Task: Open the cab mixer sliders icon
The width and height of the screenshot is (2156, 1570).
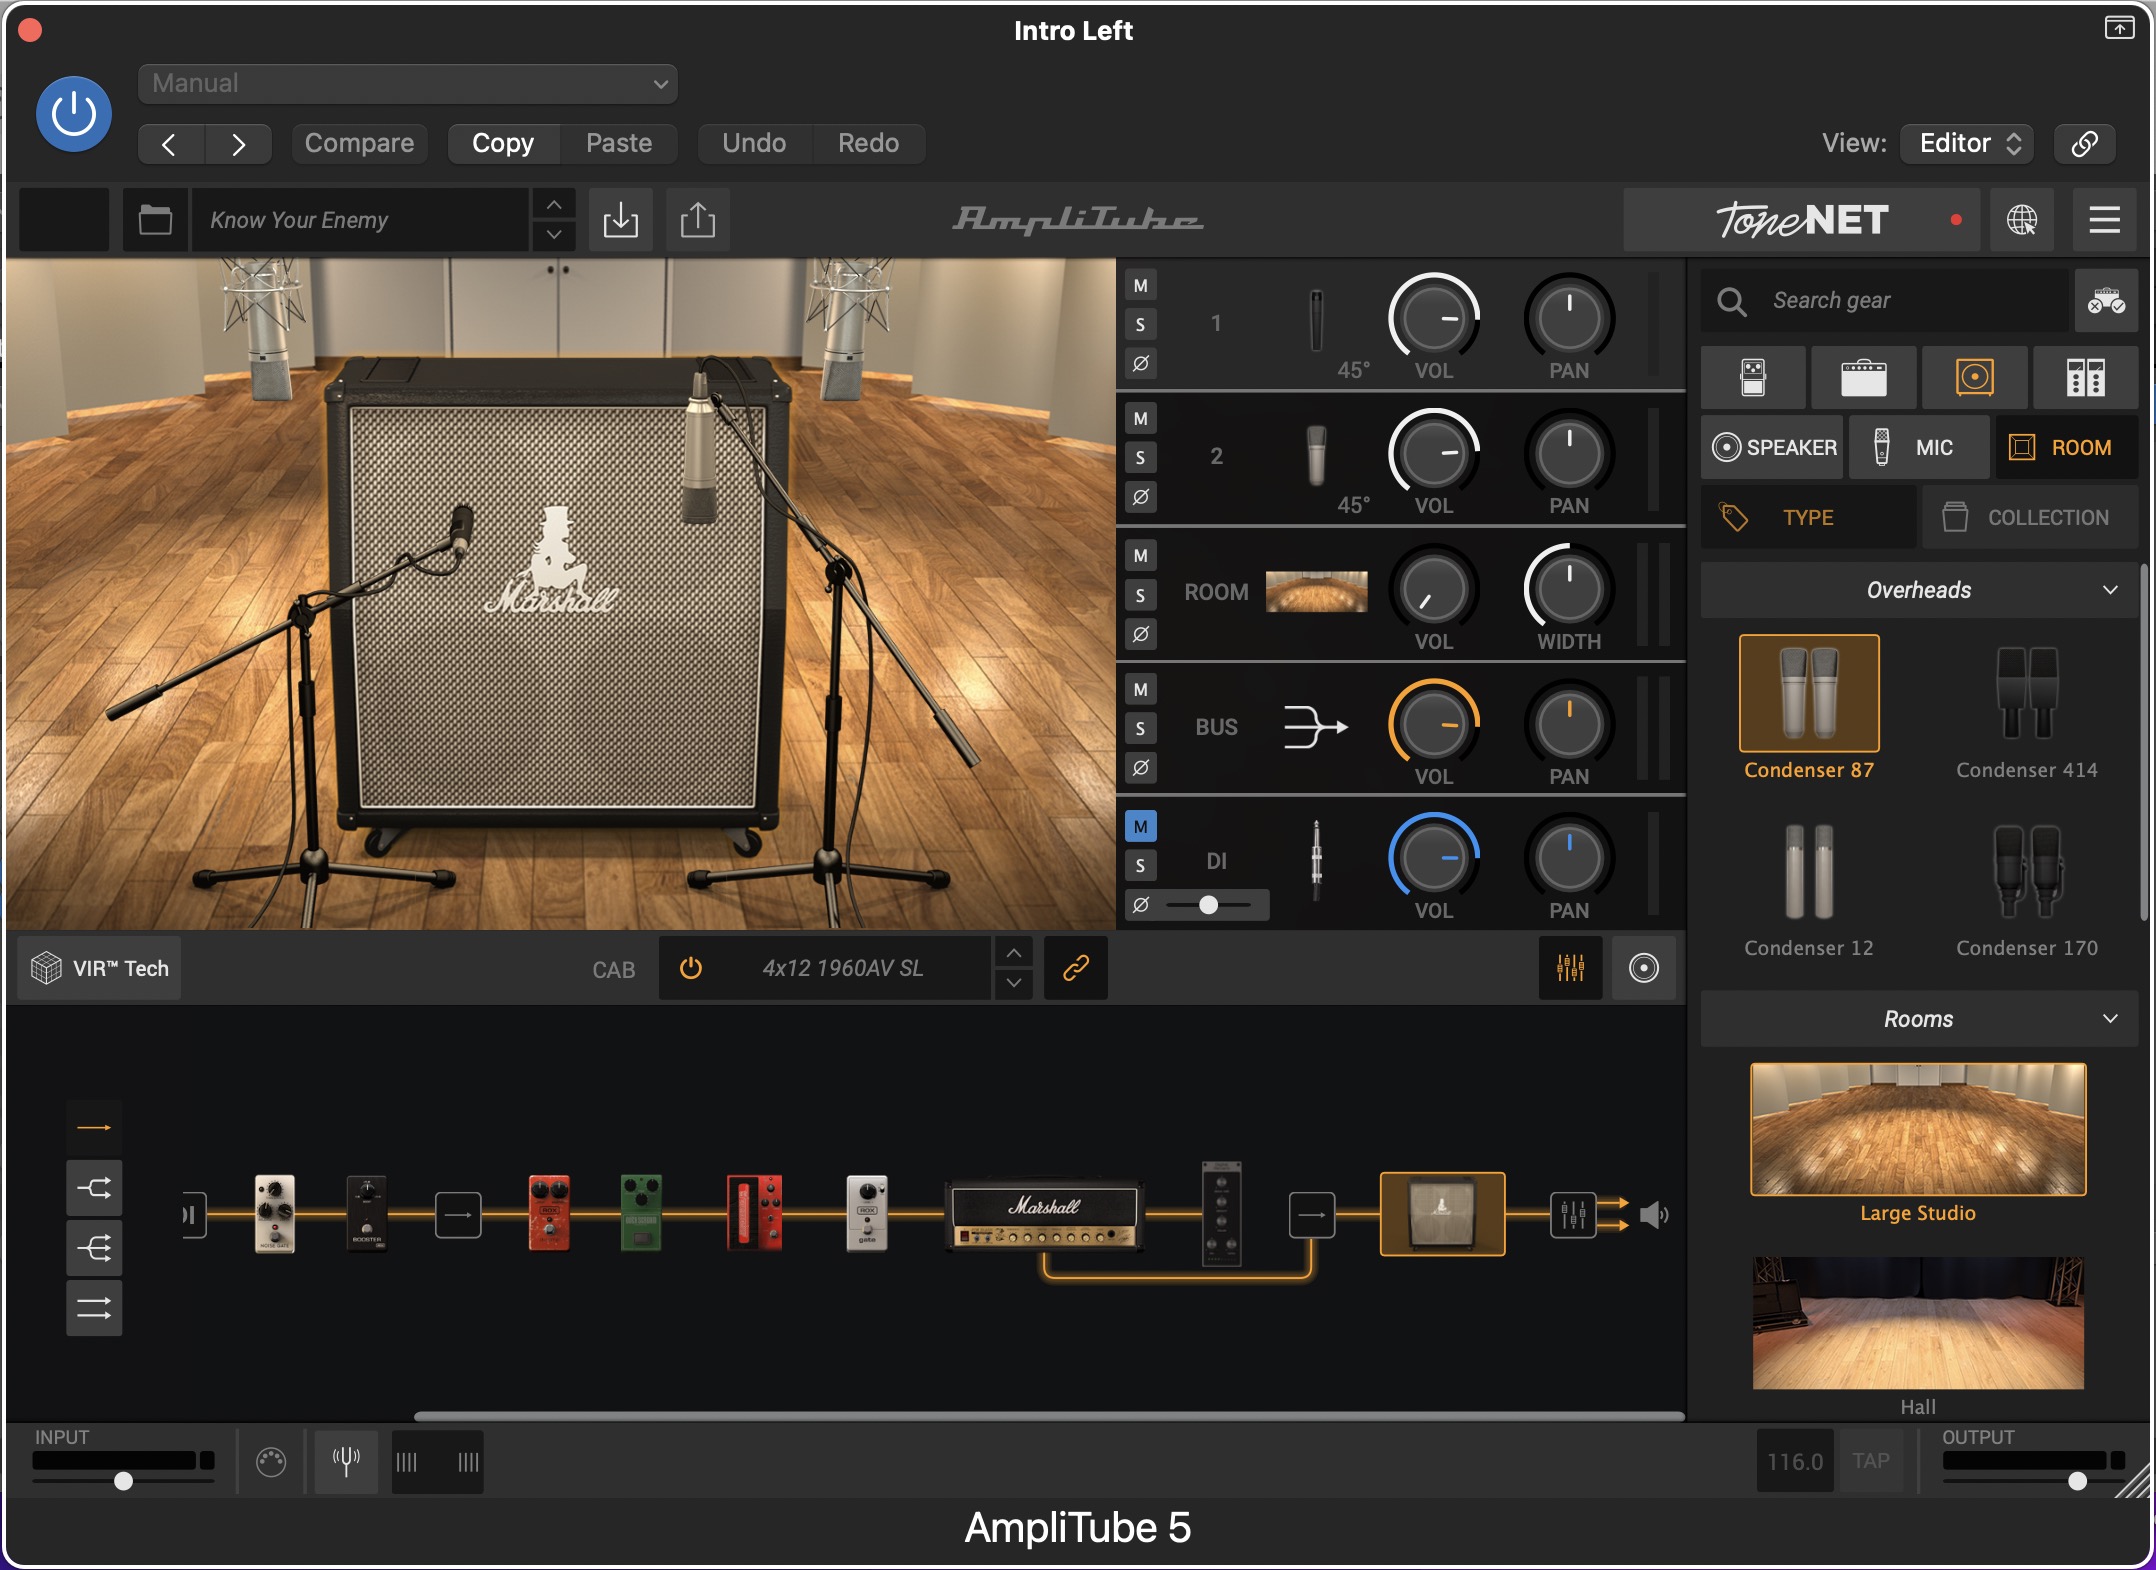Action: click(x=1570, y=968)
